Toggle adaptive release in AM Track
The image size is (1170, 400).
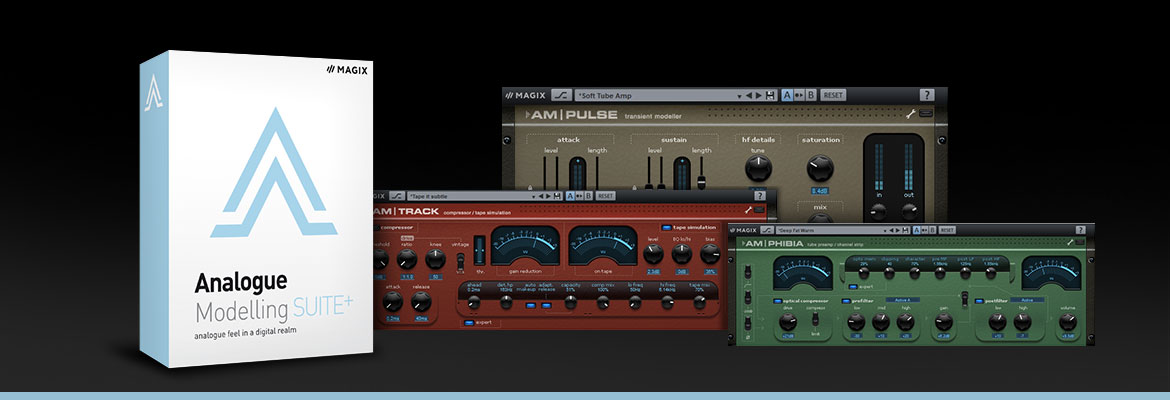[546, 305]
